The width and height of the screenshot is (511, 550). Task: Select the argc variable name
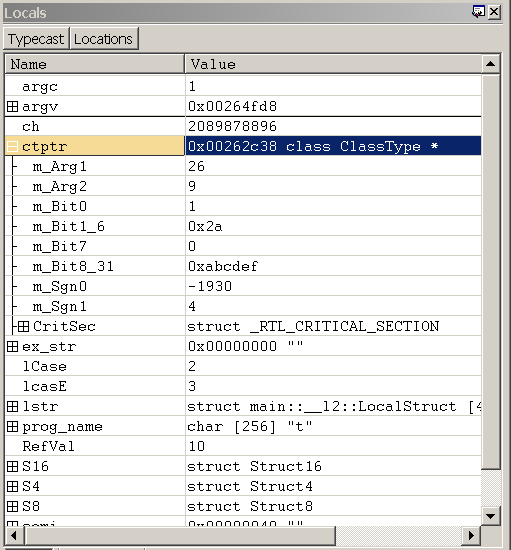40,87
